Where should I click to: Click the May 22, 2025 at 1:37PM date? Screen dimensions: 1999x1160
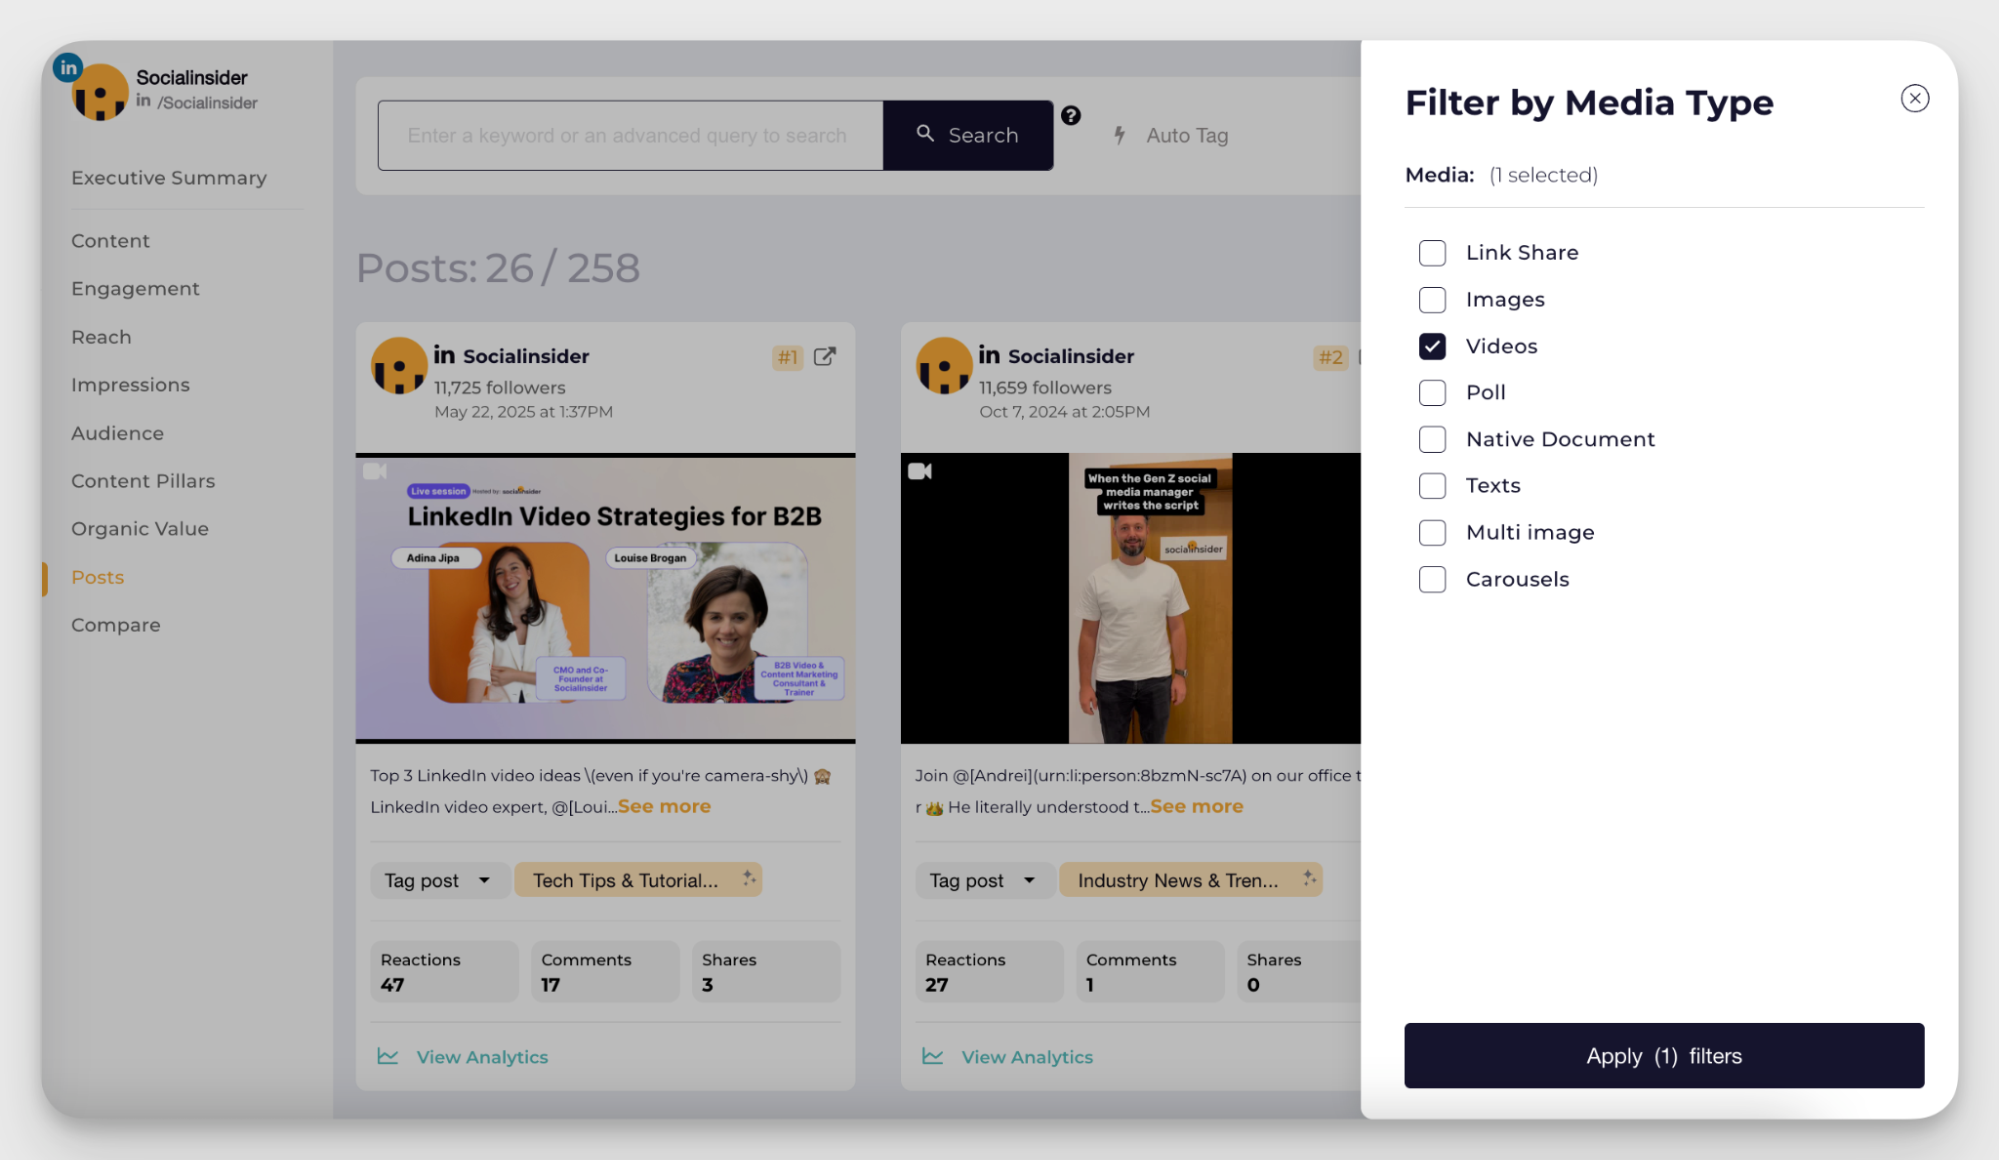523,412
